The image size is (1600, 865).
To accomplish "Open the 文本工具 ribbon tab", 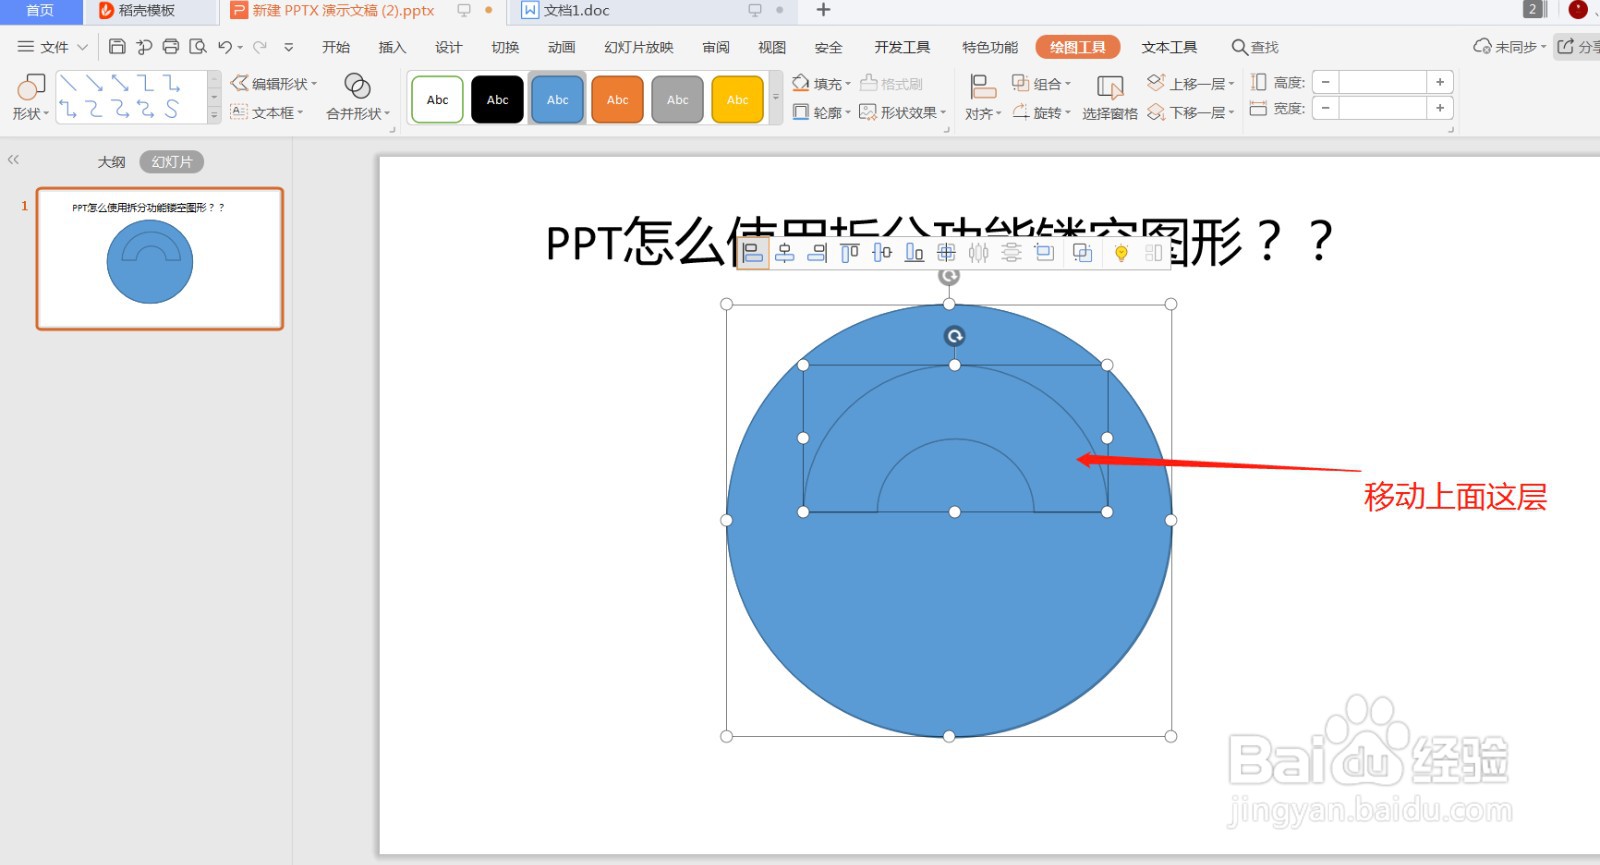I will click(1170, 47).
